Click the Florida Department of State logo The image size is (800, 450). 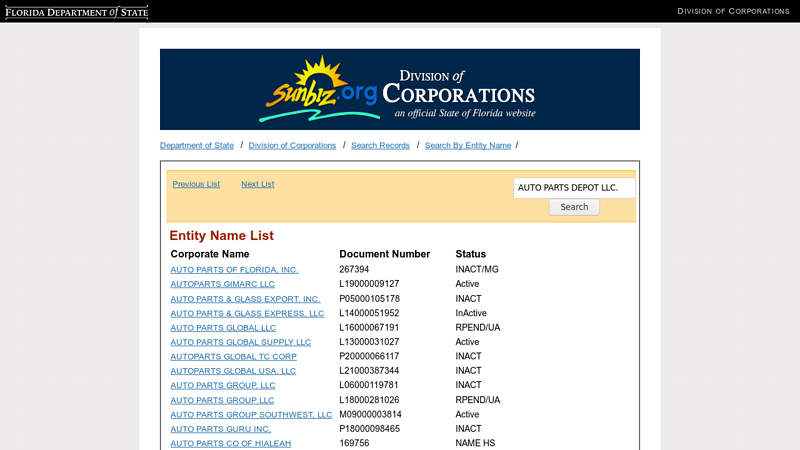77,12
